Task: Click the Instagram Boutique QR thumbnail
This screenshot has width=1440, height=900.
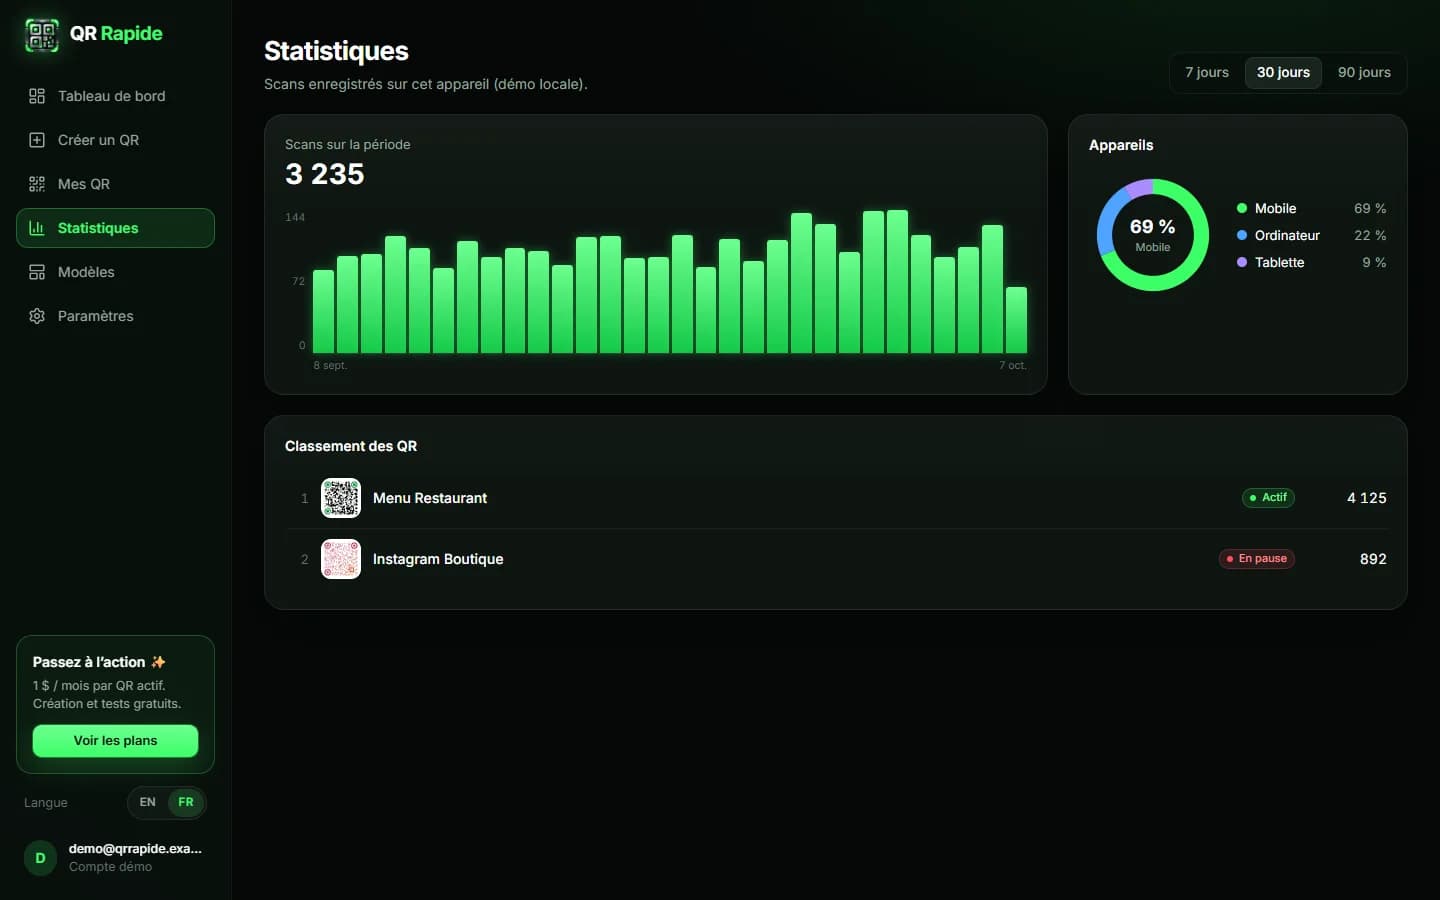Action: coord(341,559)
